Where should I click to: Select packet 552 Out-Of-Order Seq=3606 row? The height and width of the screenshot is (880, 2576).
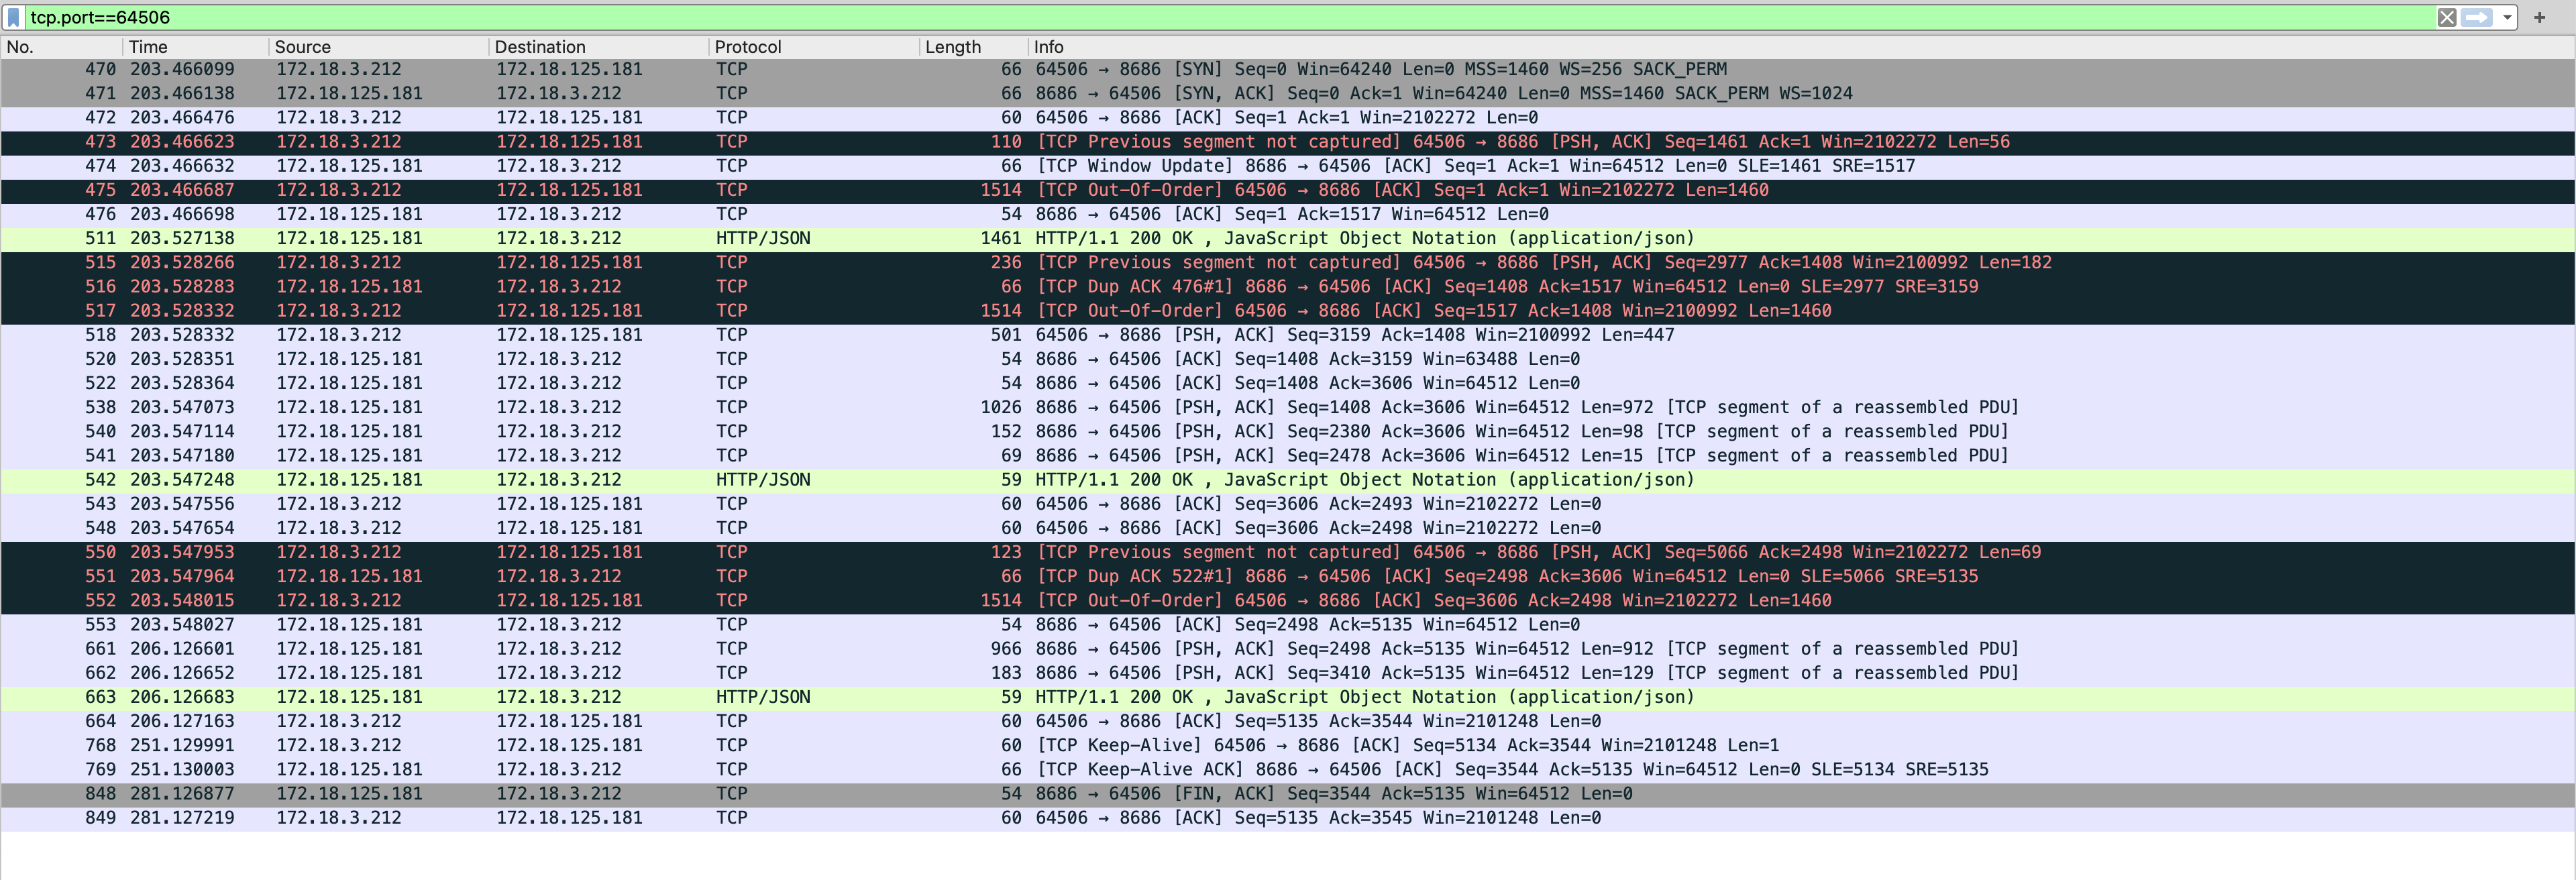click(1288, 600)
